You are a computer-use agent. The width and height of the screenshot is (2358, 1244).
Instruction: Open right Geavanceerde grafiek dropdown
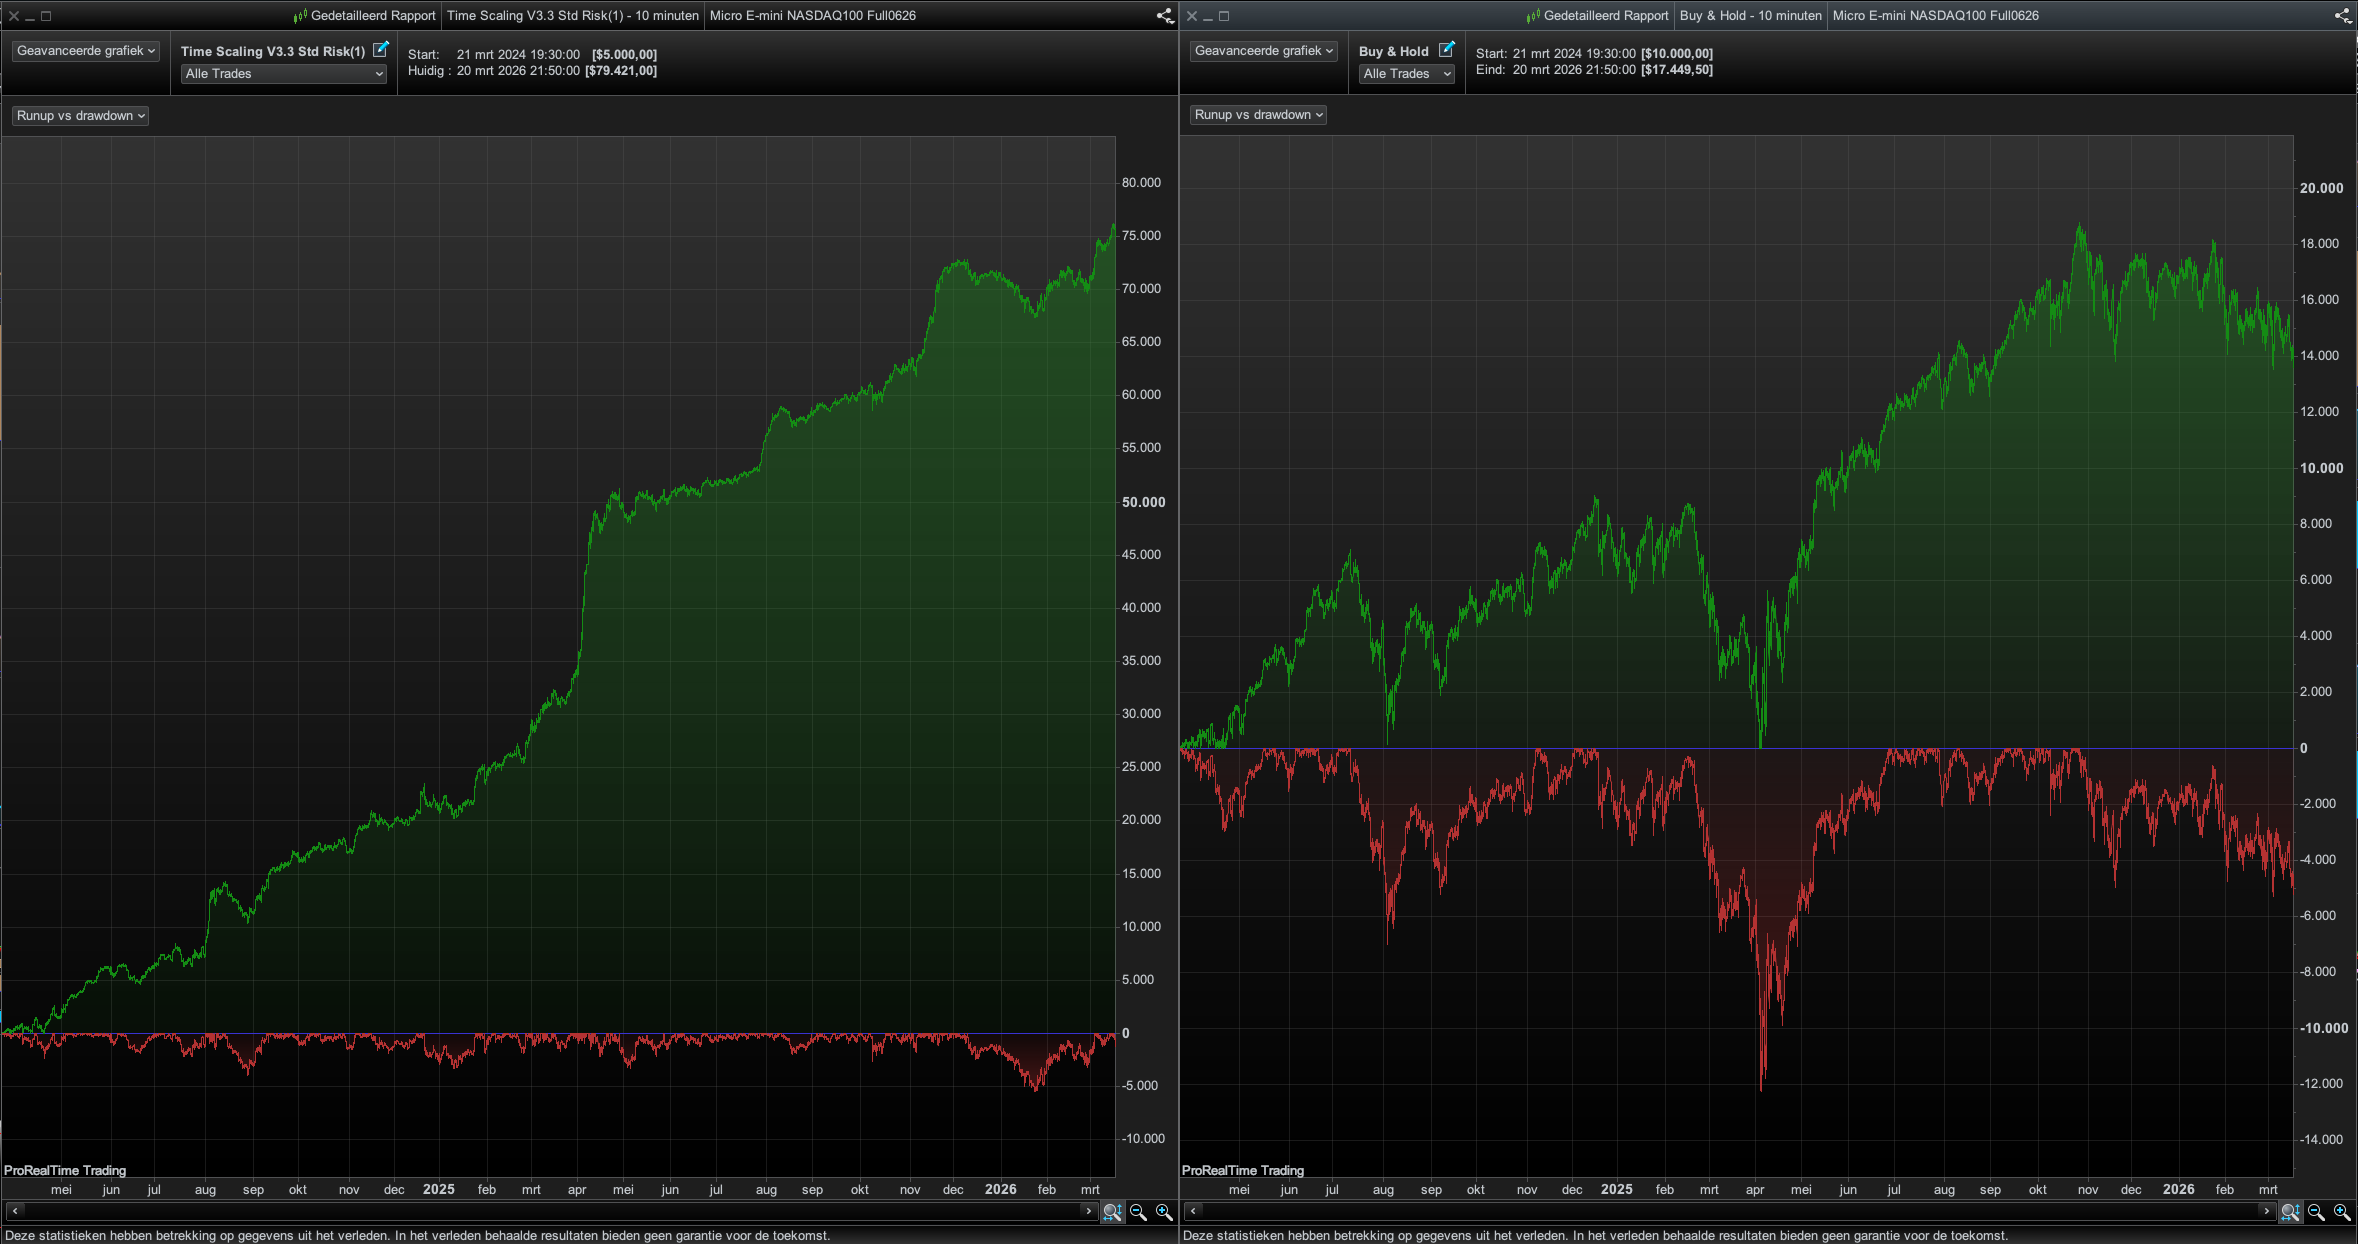1264,51
